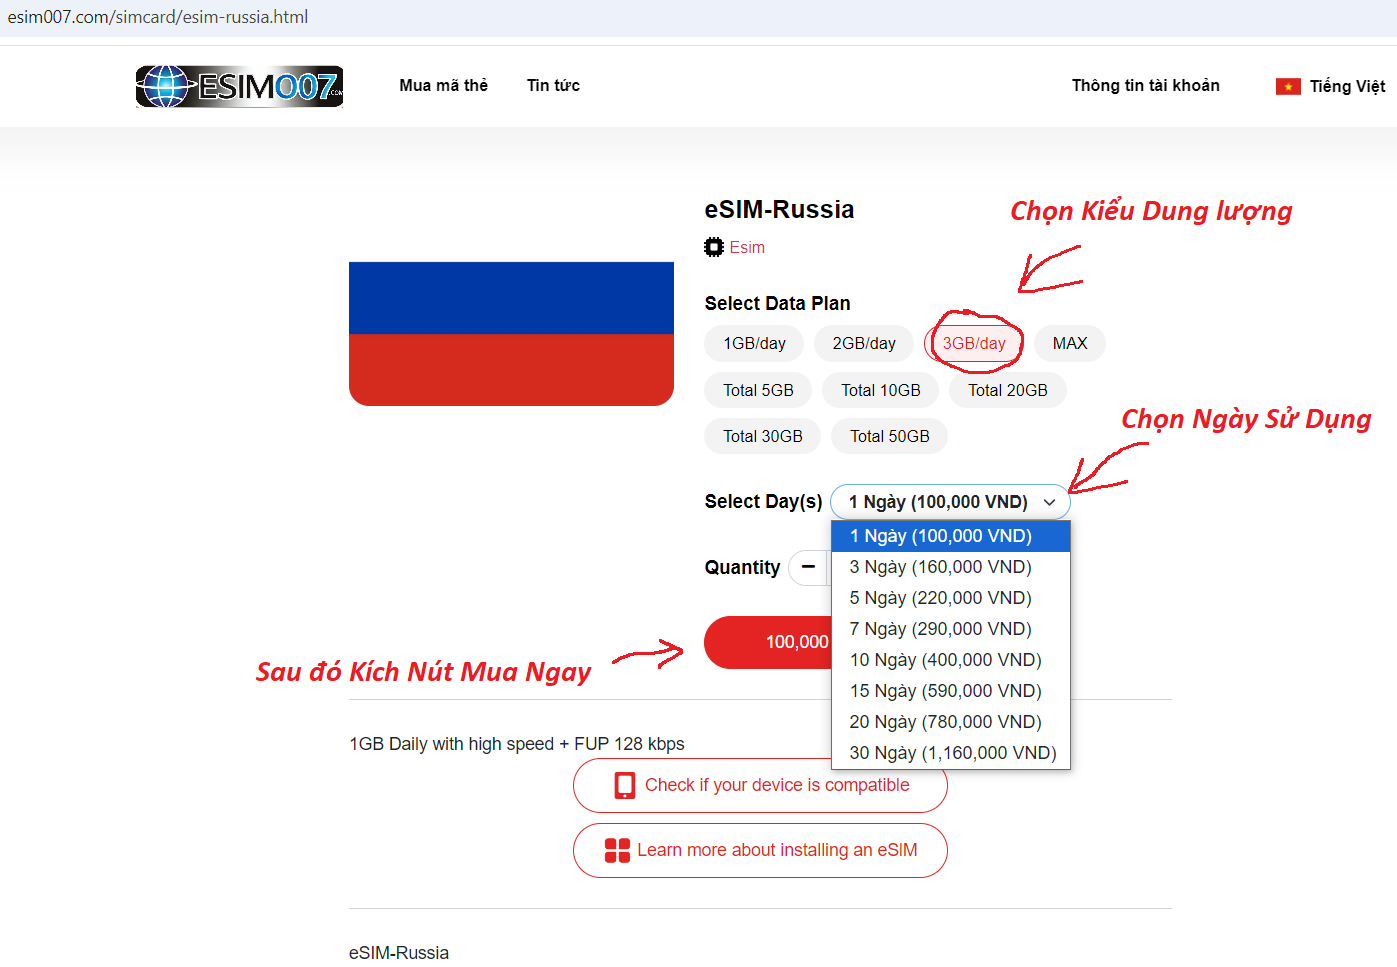Screen dimensions: 1397x967
Task: Select the Total 20GB plan
Action: (1008, 390)
